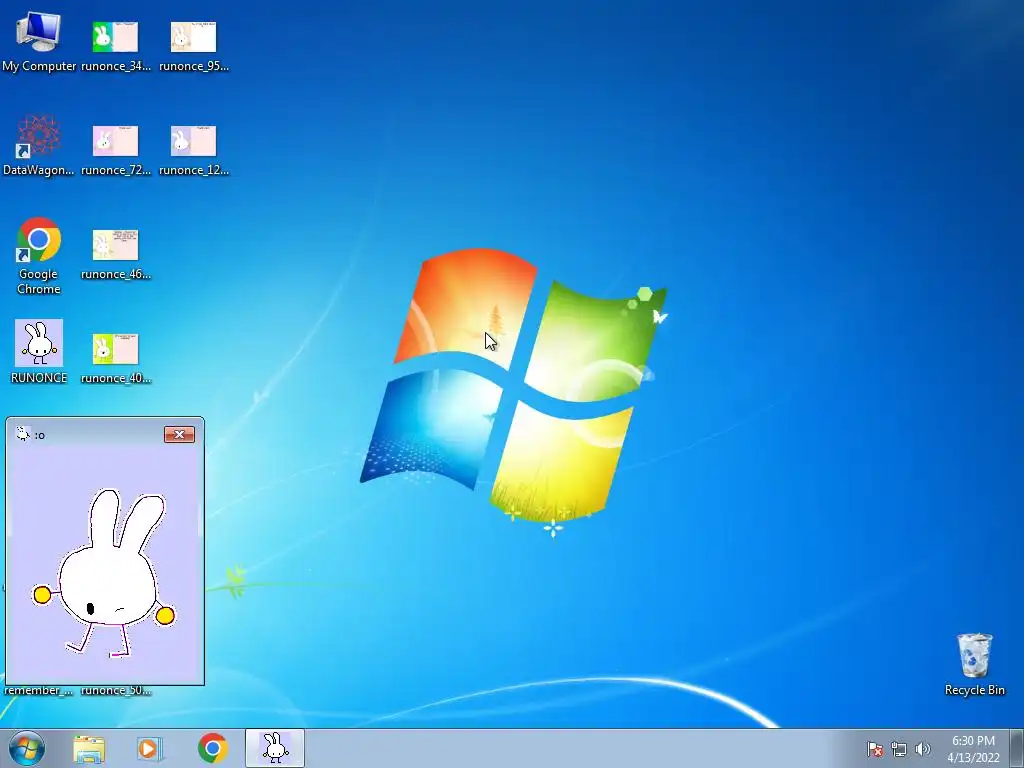Open the Recycle Bin

(974, 664)
